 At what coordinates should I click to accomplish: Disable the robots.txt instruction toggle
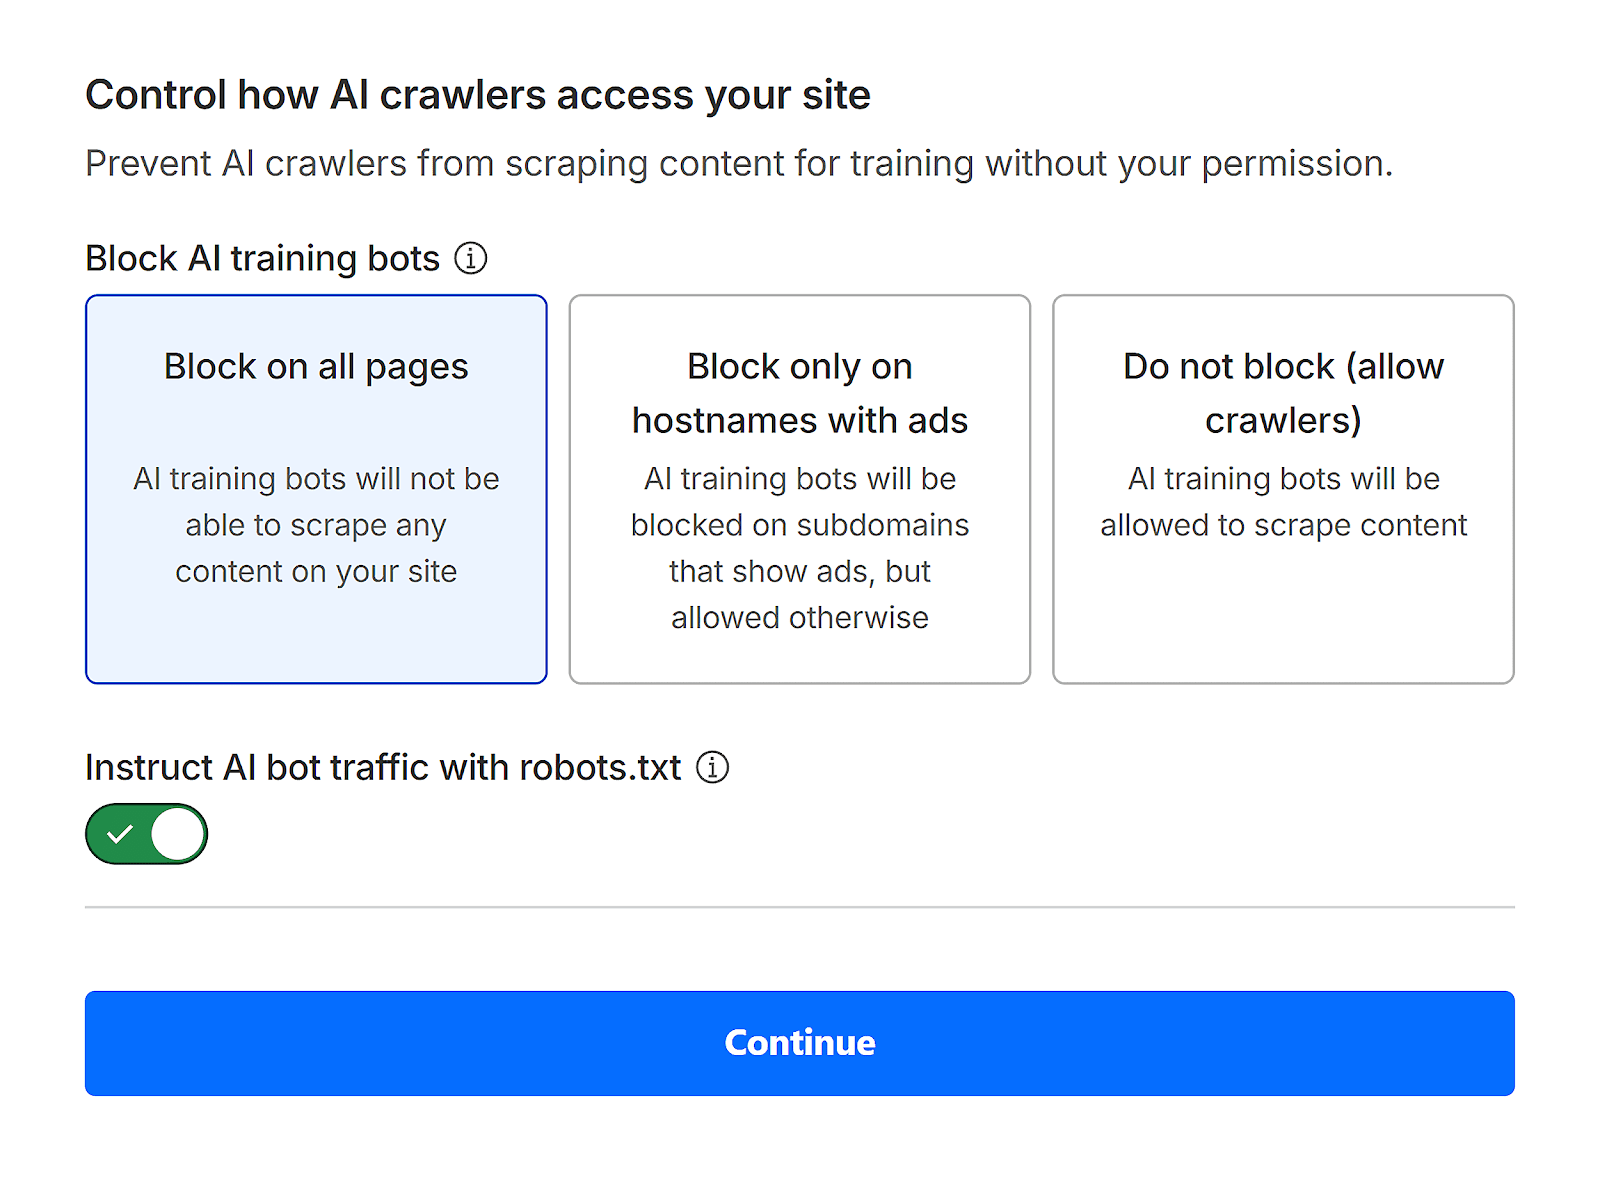pos(146,832)
